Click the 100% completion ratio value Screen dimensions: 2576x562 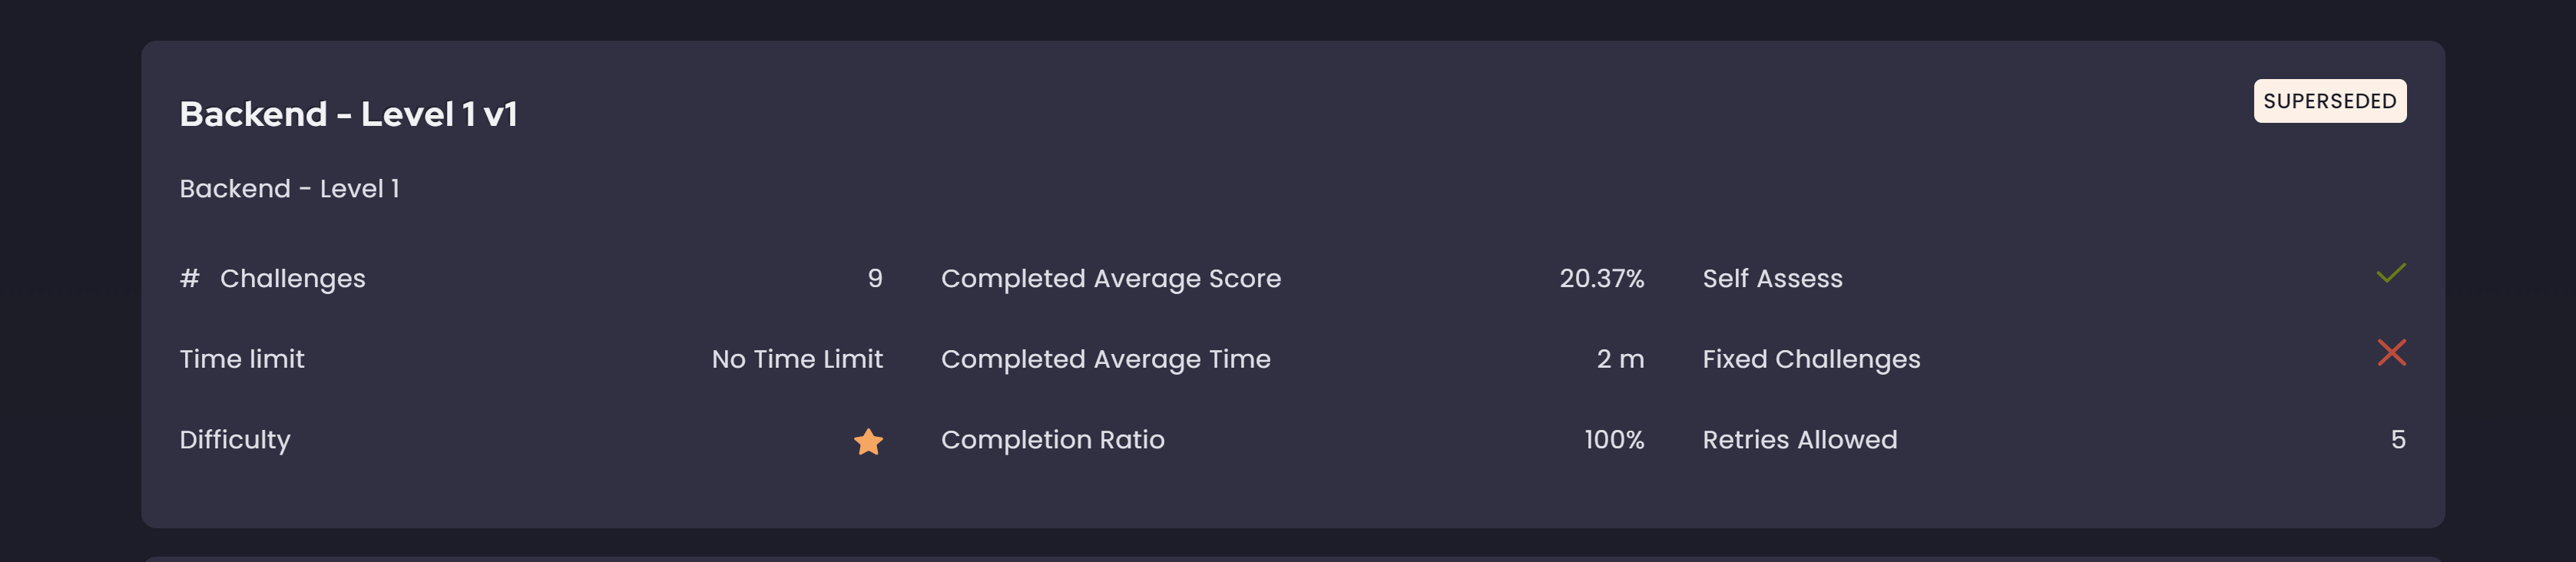coord(1614,440)
